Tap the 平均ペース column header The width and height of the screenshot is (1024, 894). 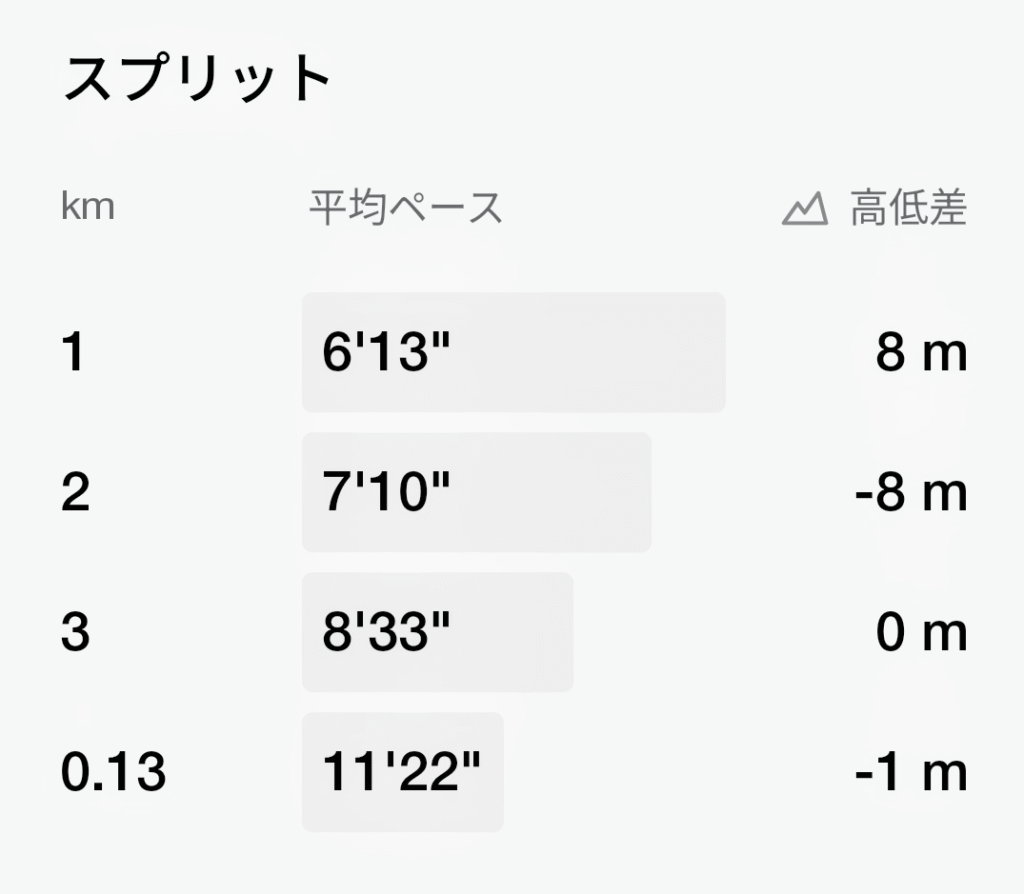pyautogui.click(x=406, y=208)
